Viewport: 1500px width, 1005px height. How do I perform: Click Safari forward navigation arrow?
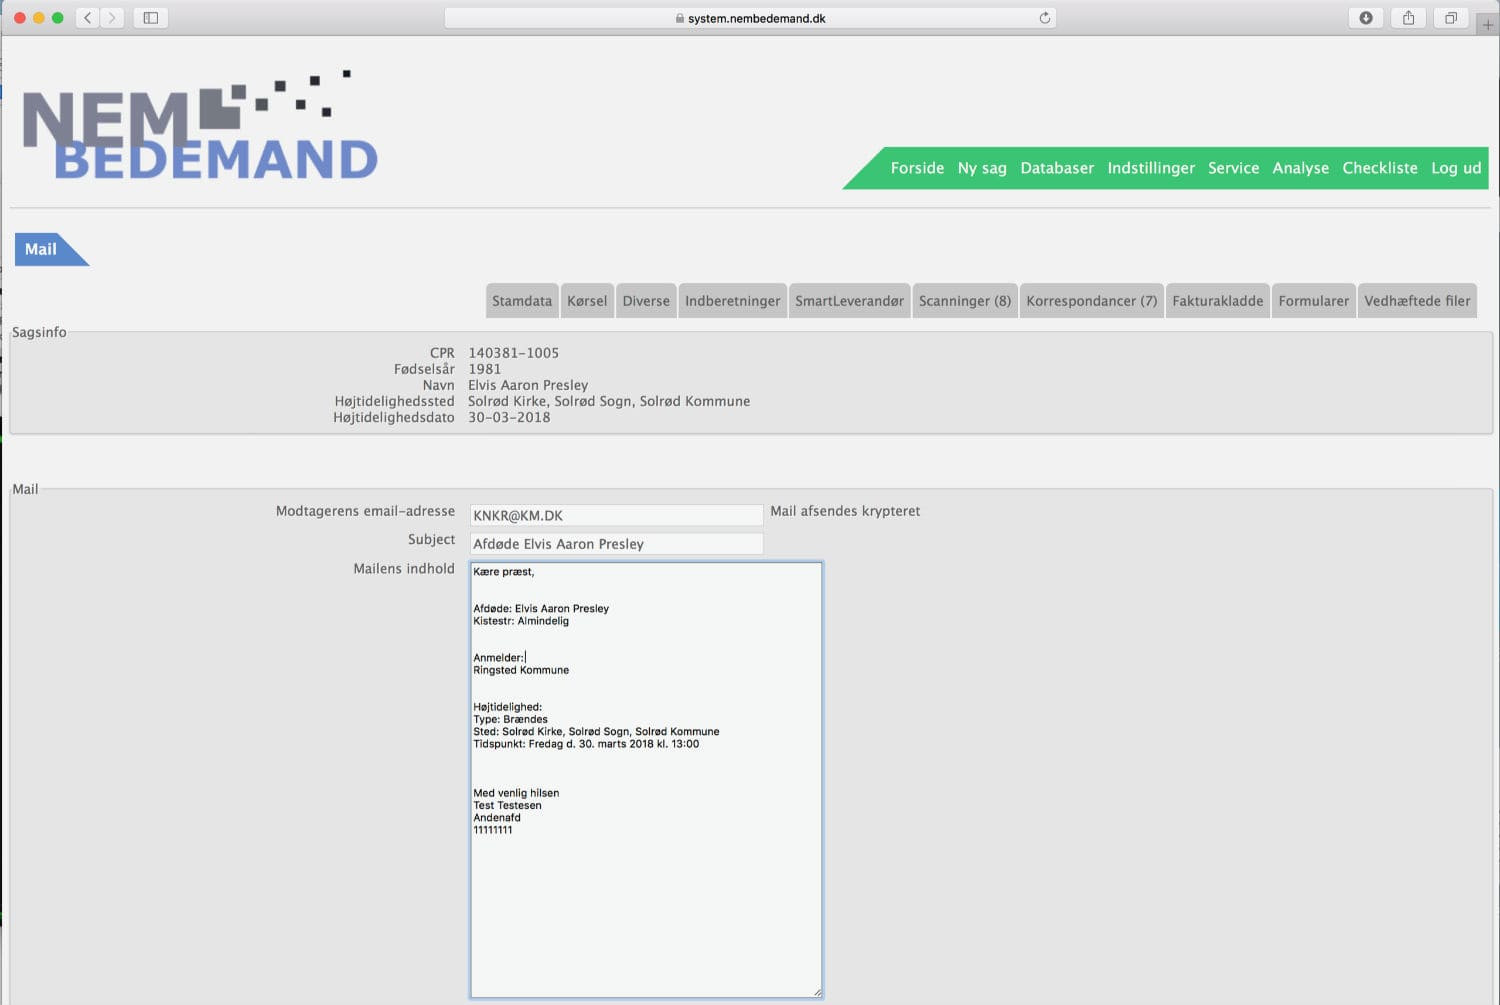[x=112, y=18]
